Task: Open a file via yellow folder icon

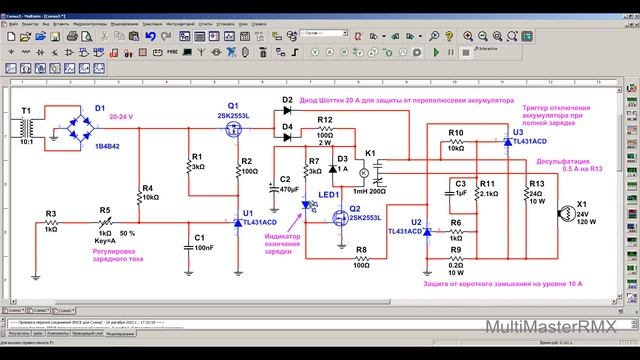Action: click(25, 37)
